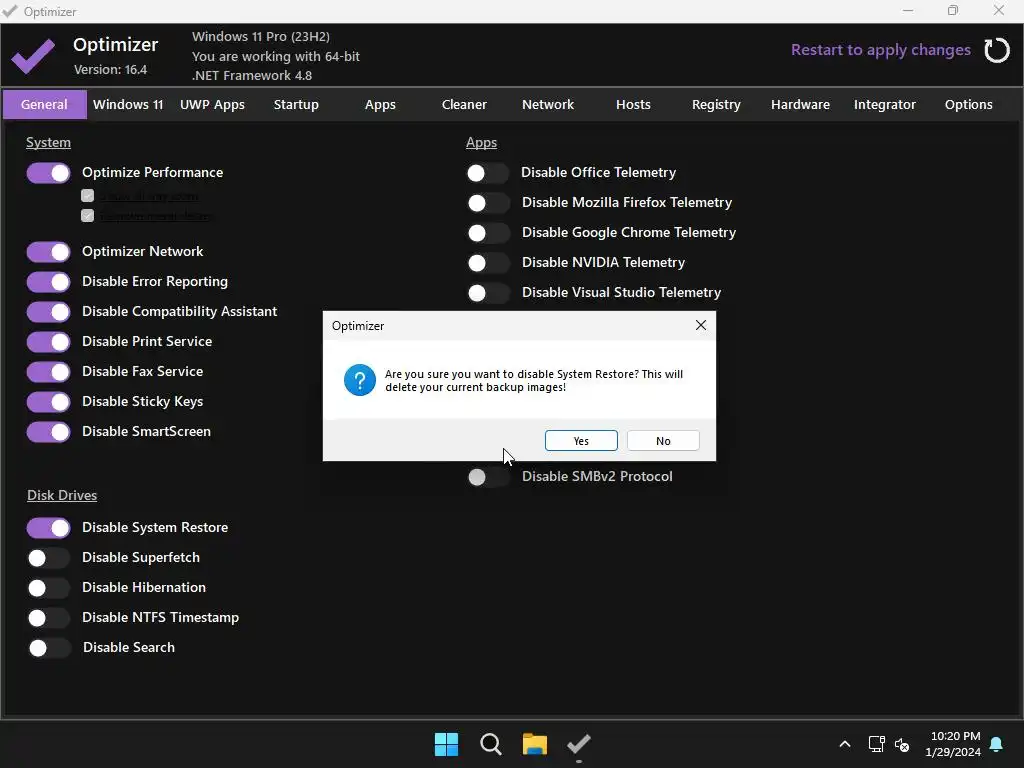Click the Apps section heading
Screen dimensions: 1024x768
(481, 142)
